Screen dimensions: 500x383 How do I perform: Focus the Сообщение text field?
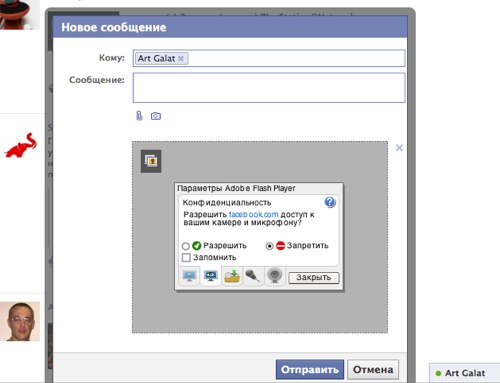[269, 88]
